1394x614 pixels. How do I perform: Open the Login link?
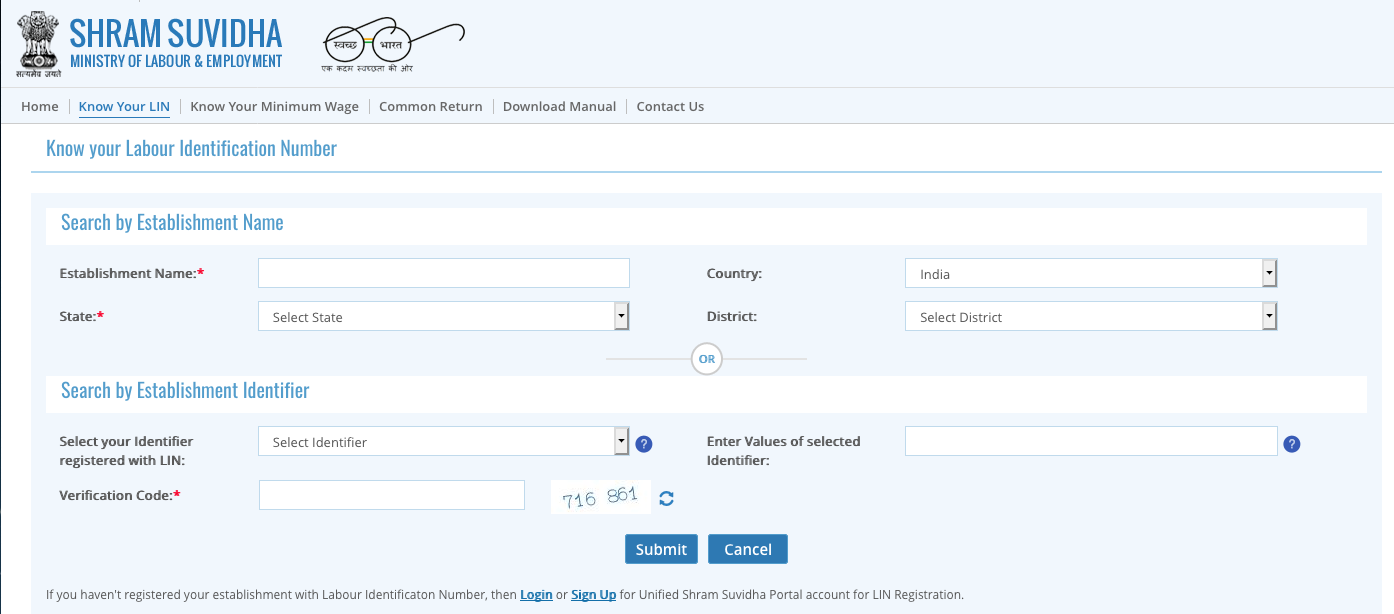536,594
